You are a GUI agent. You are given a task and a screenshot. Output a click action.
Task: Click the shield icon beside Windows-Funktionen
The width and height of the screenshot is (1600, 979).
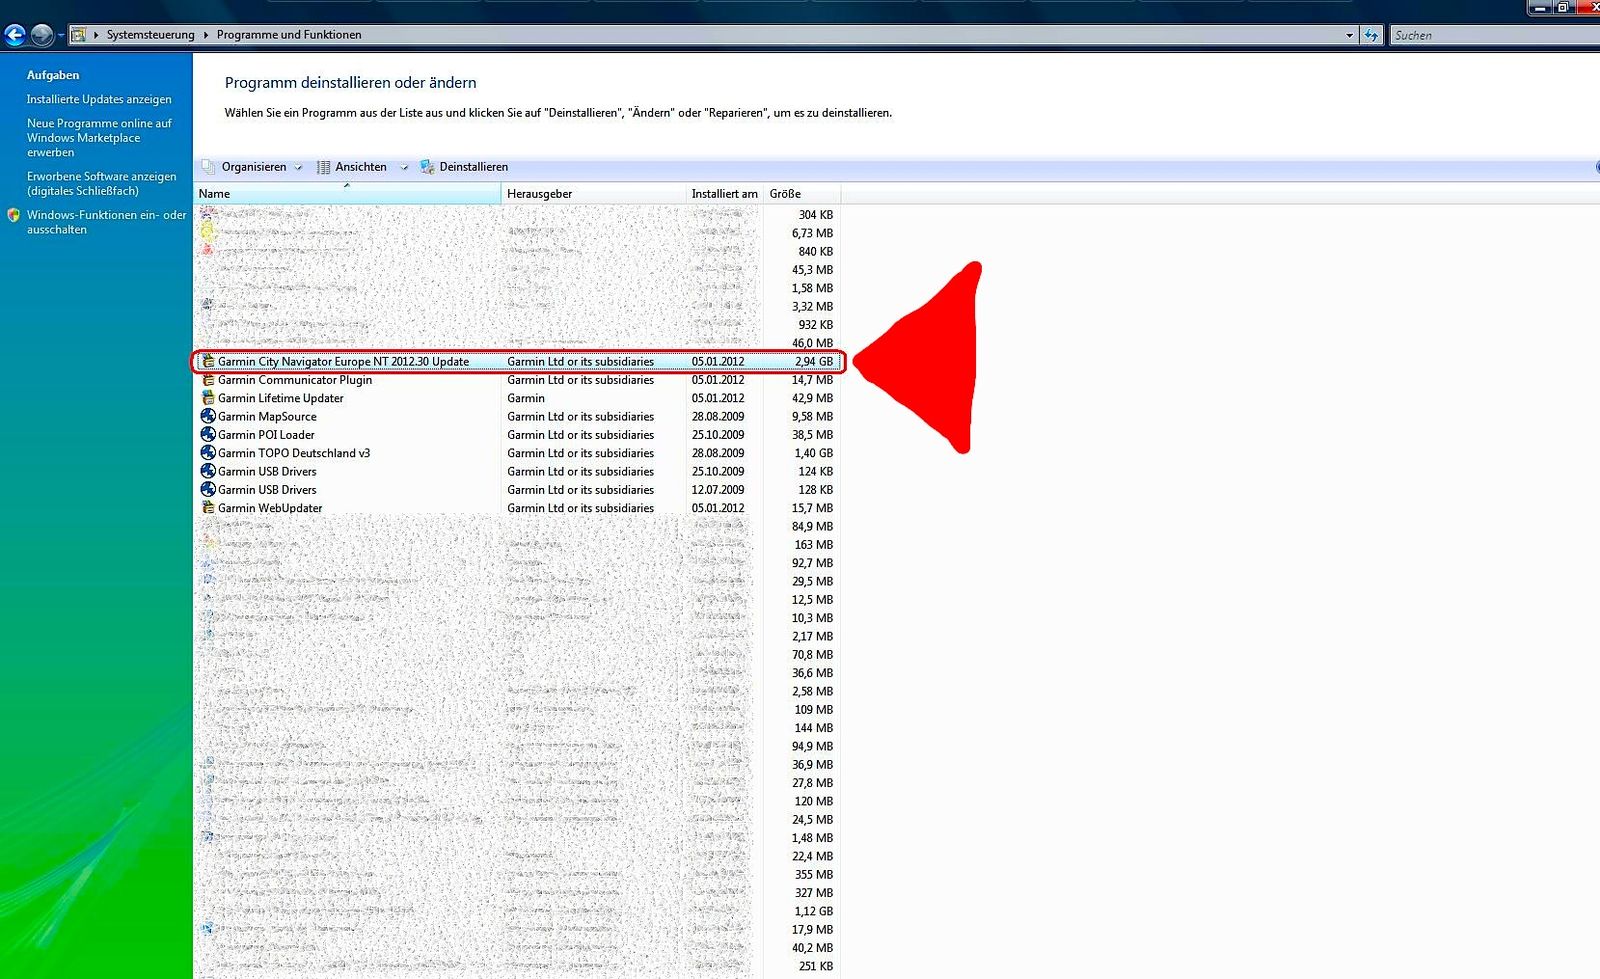coord(13,215)
